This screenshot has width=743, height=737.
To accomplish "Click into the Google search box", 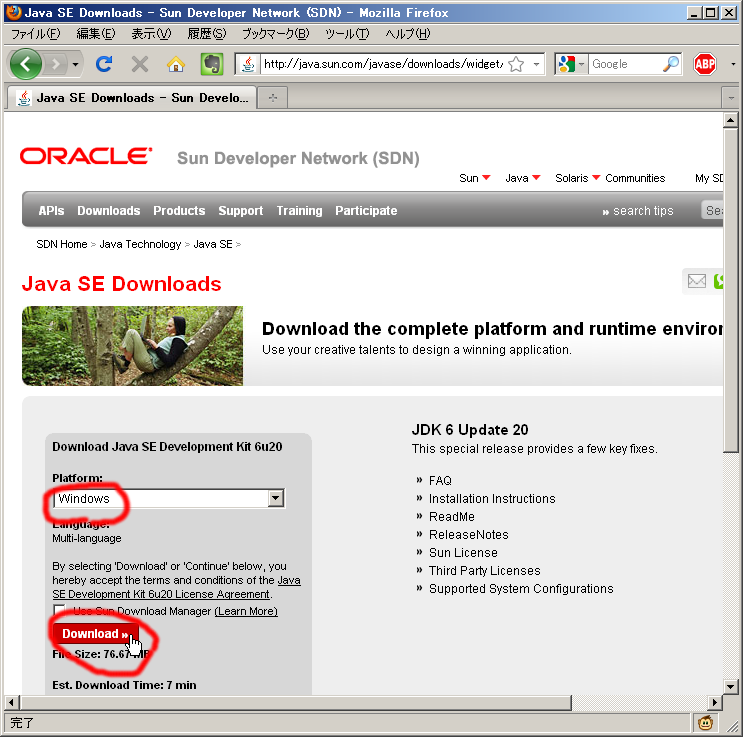I will click(x=625, y=64).
